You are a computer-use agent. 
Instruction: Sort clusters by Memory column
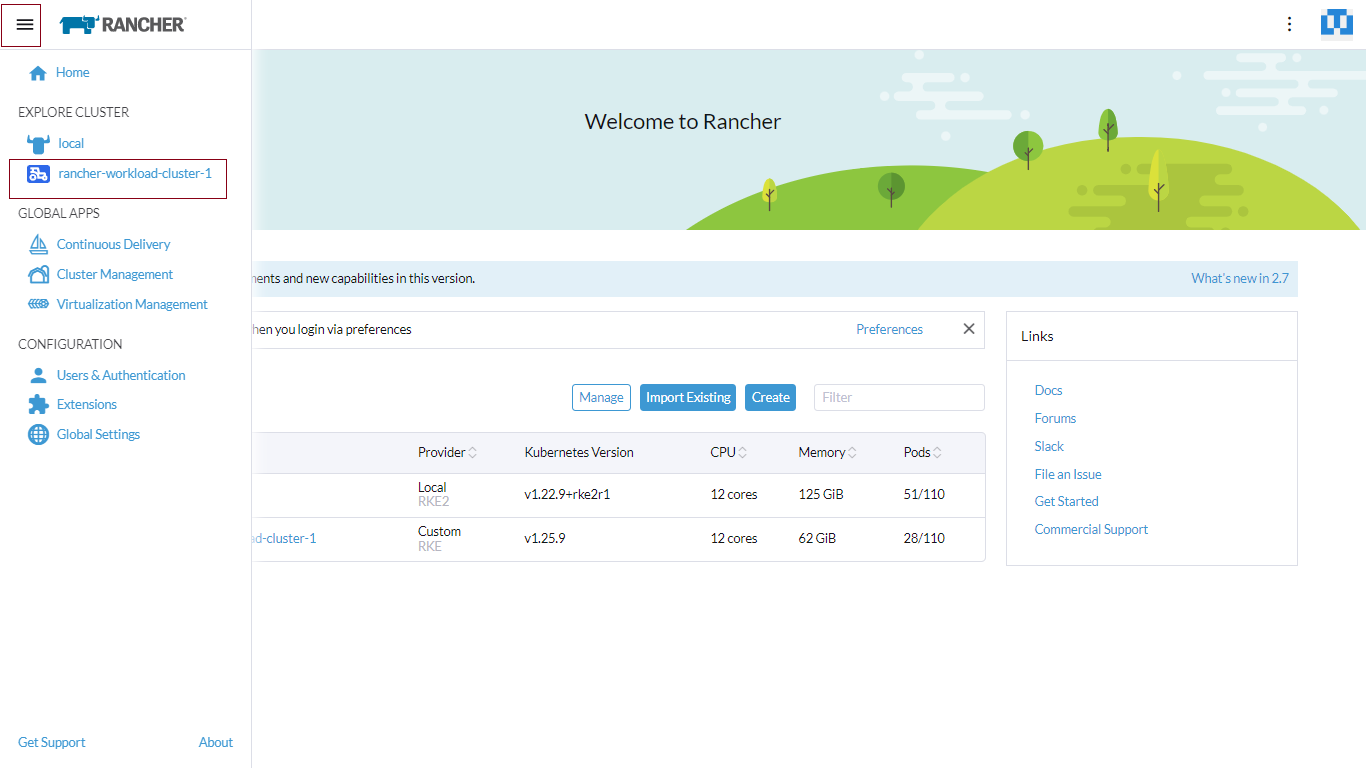852,453
